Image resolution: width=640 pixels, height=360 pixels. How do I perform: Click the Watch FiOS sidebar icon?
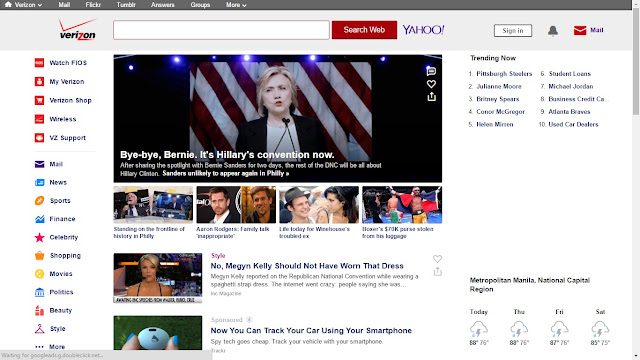click(x=39, y=63)
